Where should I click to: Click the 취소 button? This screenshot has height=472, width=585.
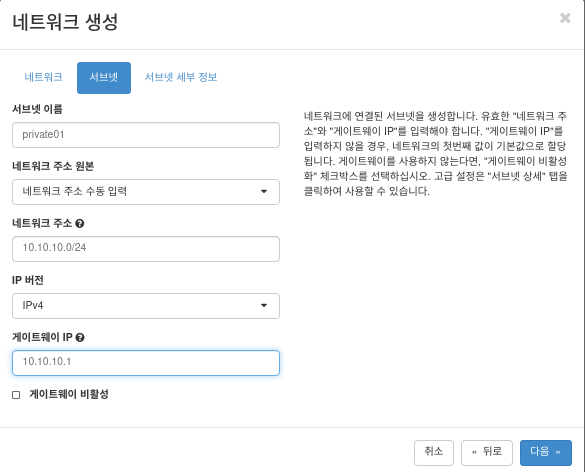coord(434,453)
